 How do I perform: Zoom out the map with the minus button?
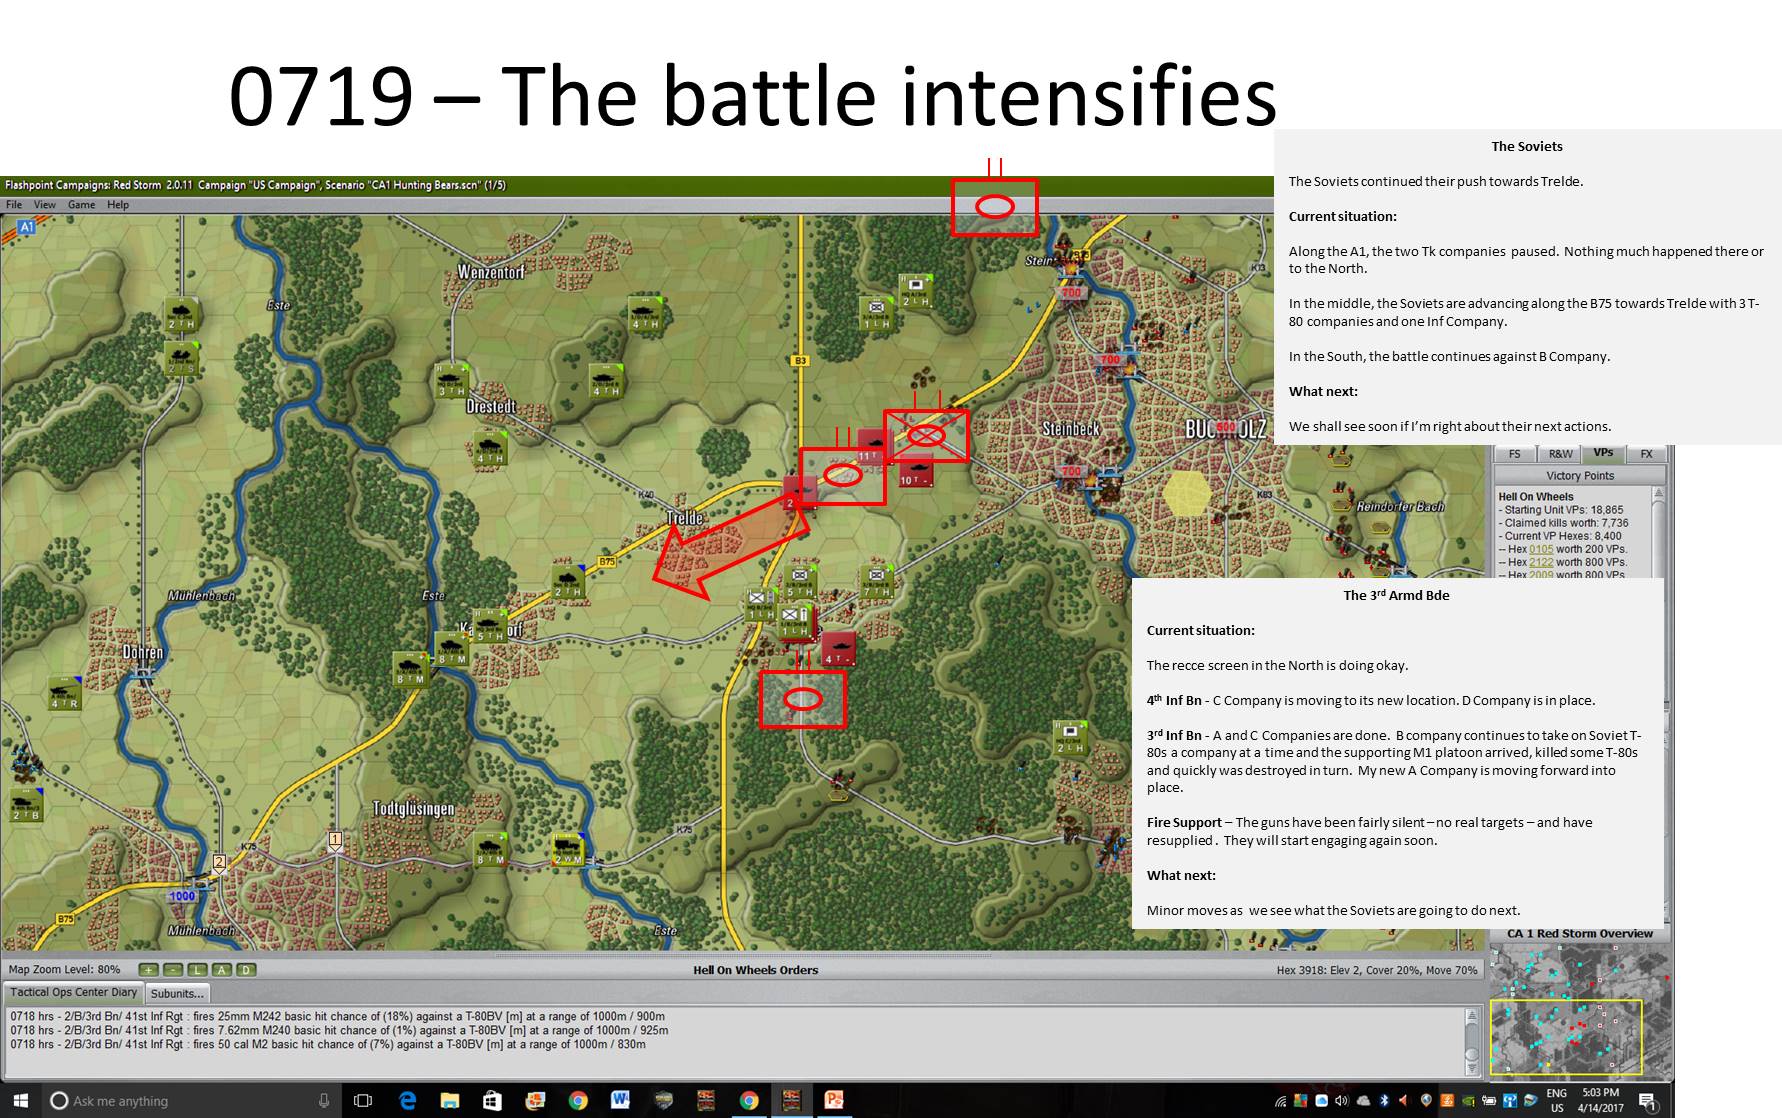173,970
